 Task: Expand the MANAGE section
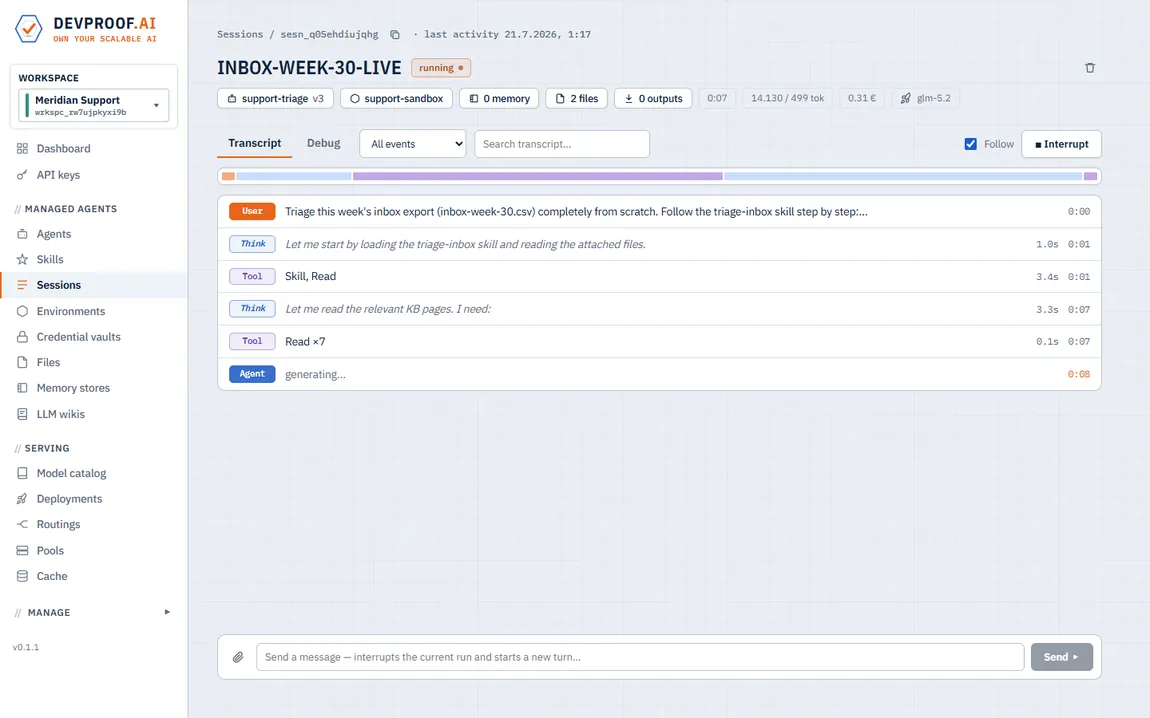(93, 612)
